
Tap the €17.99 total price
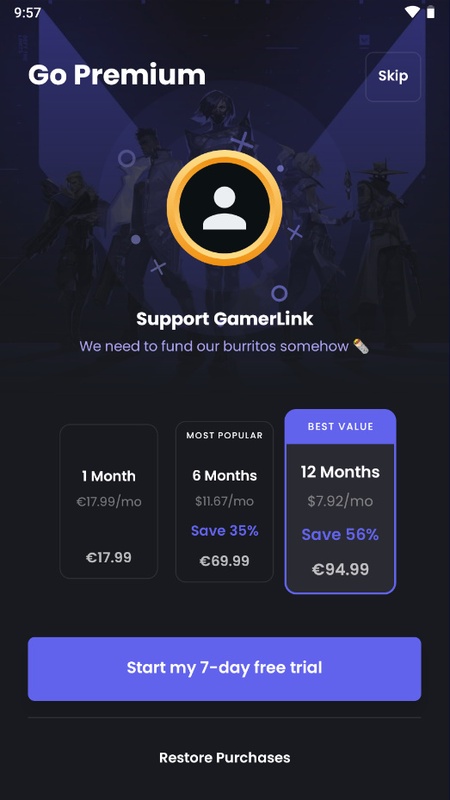click(109, 557)
